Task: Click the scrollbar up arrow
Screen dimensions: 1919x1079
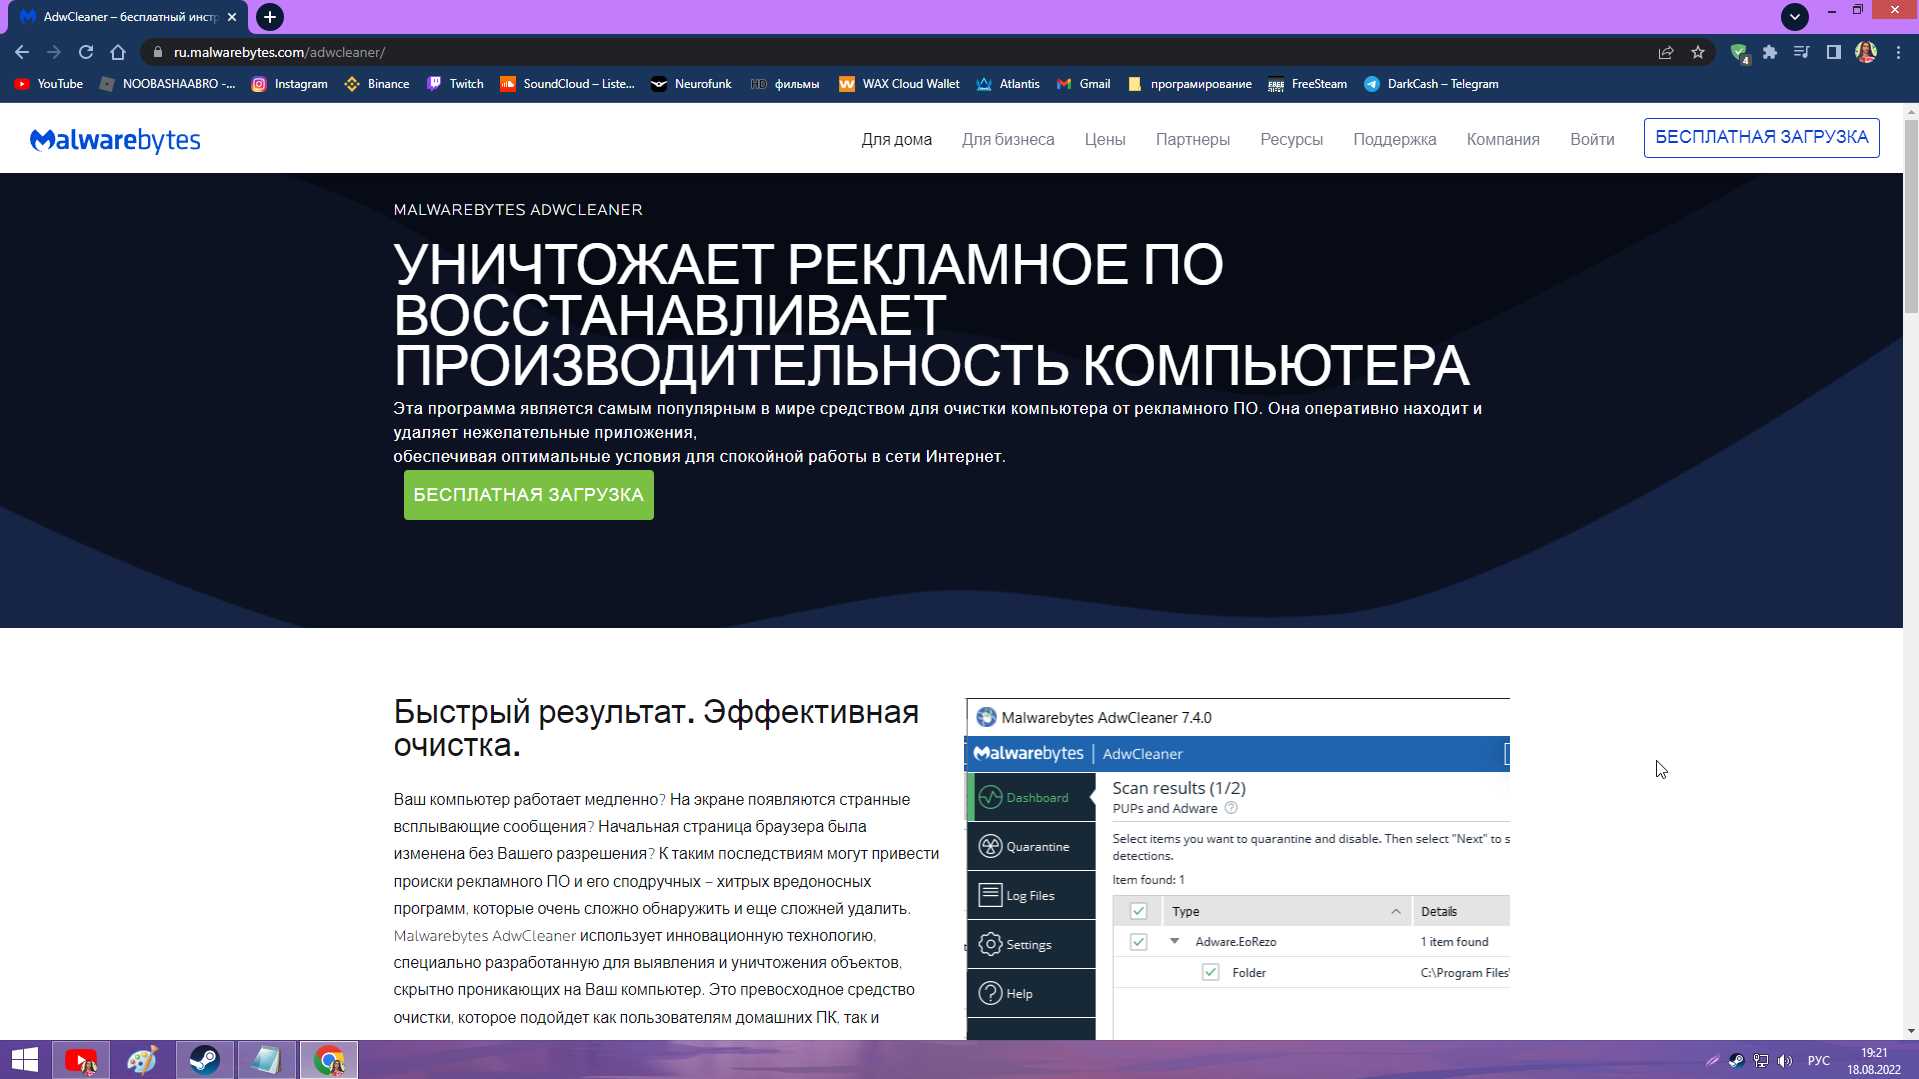Action: (1911, 111)
